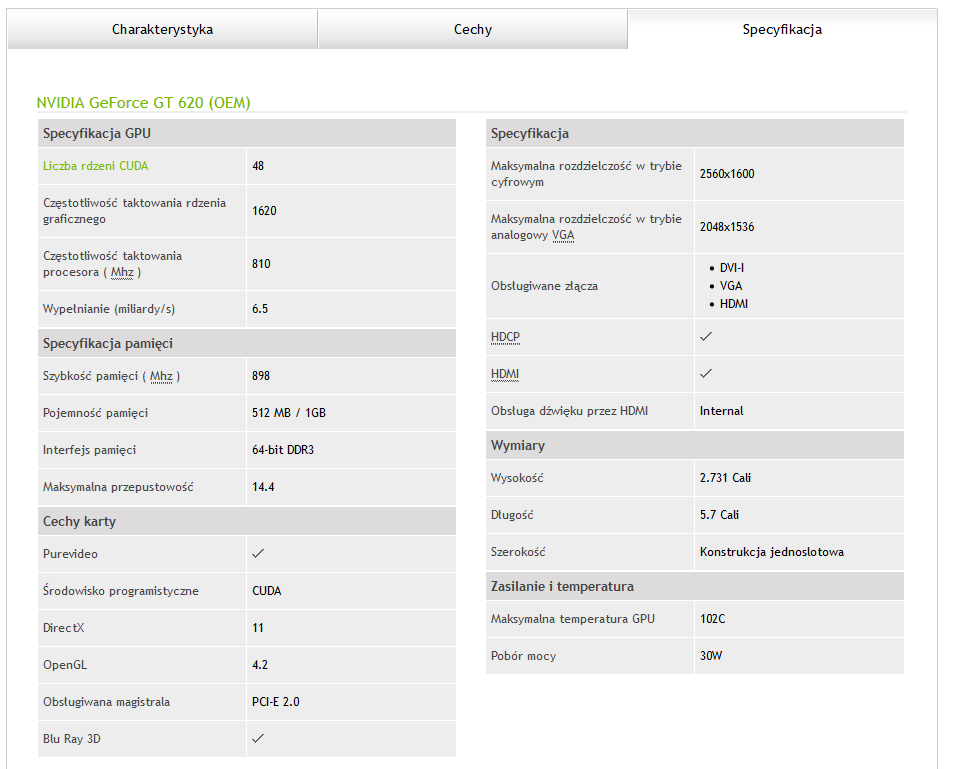Click the DirectX label
Screen dimensions: 955x769
pos(64,628)
